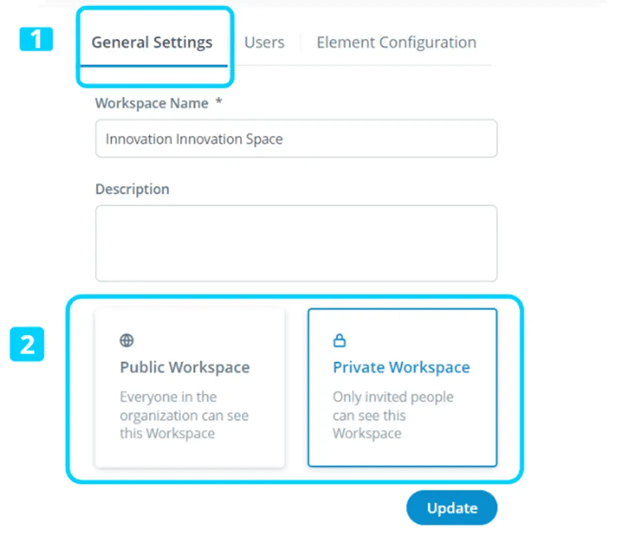Open the General Settings tab

(x=152, y=43)
